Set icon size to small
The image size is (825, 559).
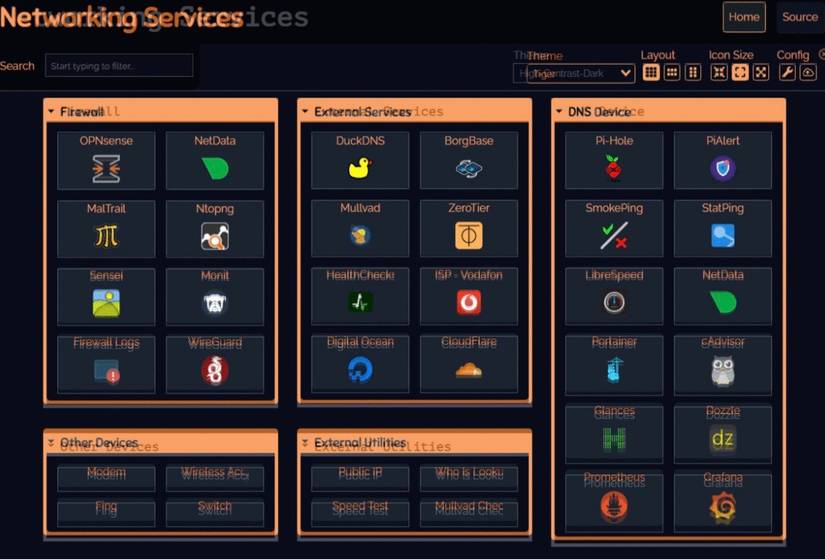(x=719, y=73)
